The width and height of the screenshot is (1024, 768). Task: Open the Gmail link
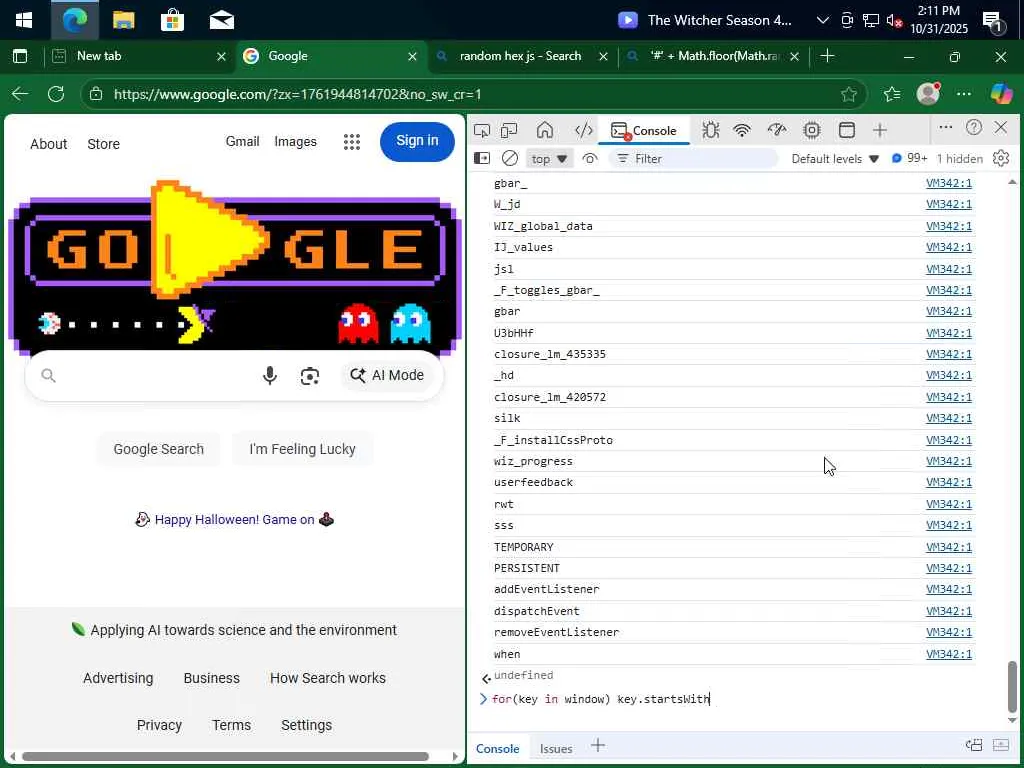click(242, 142)
